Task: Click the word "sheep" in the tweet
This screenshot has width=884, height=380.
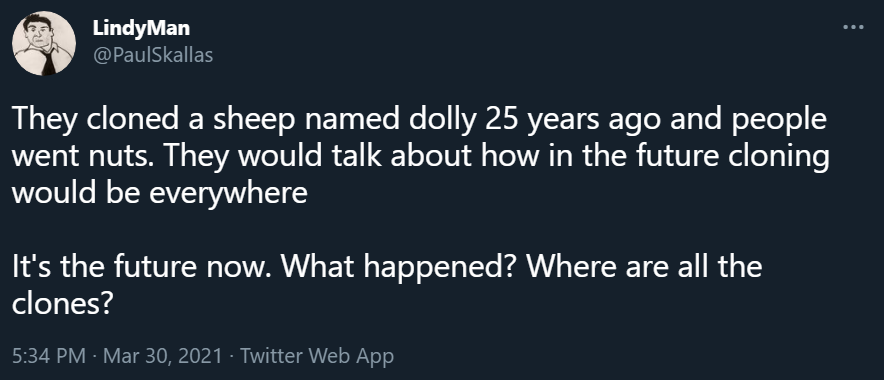Action: click(252, 120)
